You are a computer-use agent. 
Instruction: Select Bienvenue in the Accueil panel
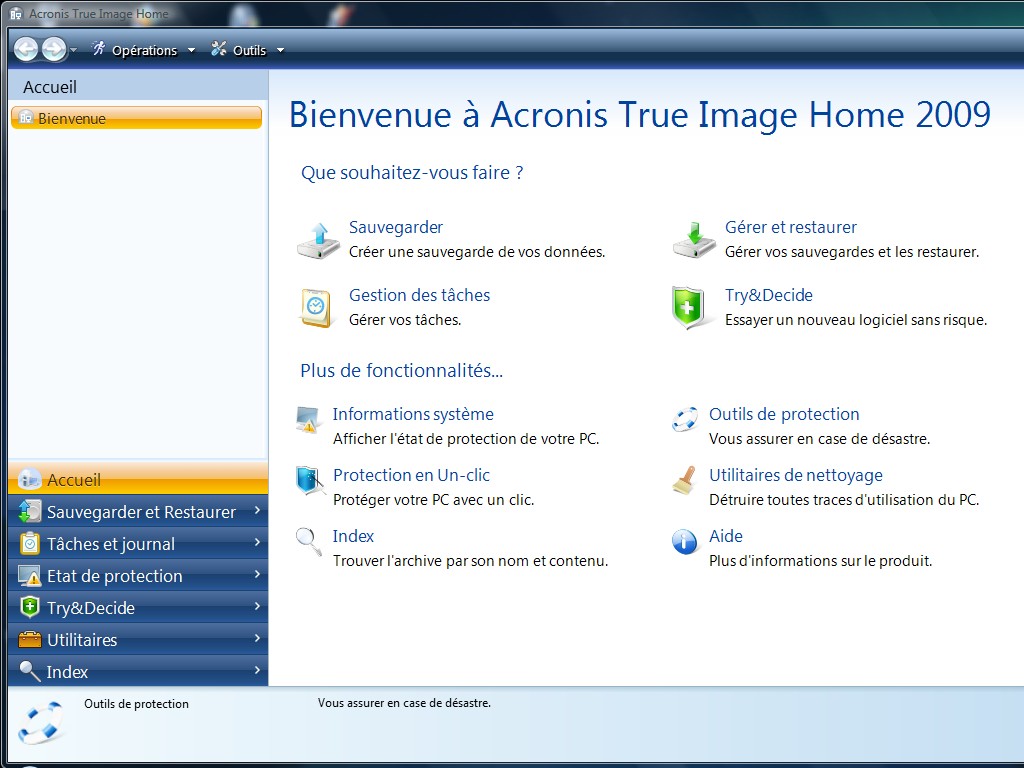136,118
